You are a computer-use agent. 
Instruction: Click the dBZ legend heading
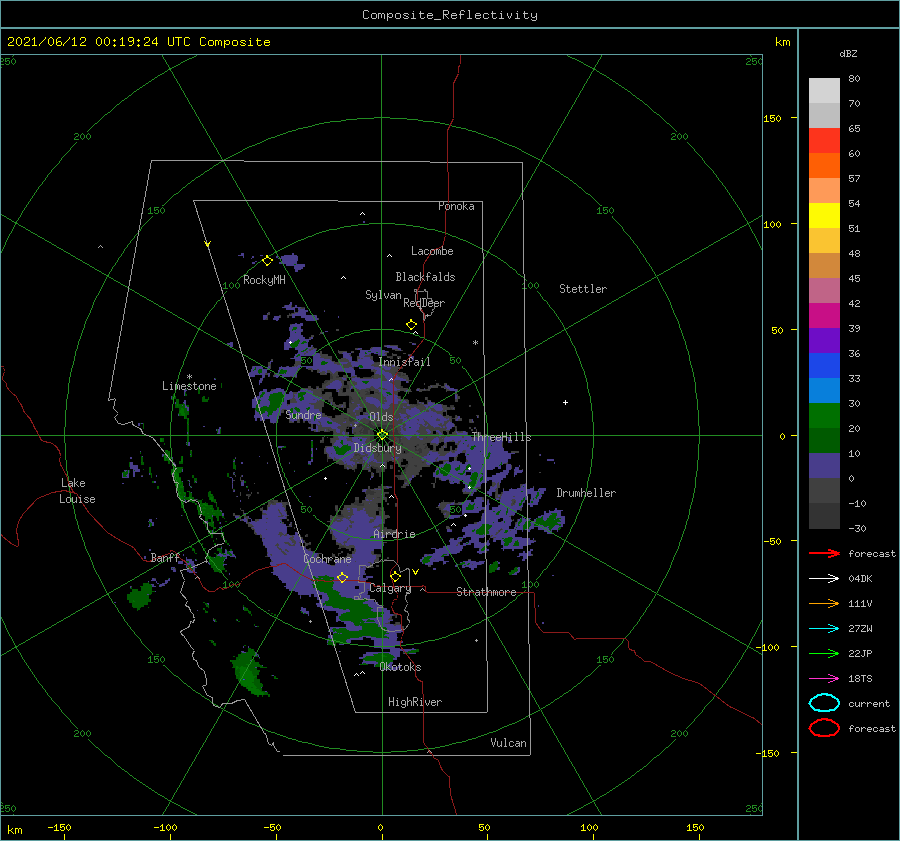(x=848, y=53)
